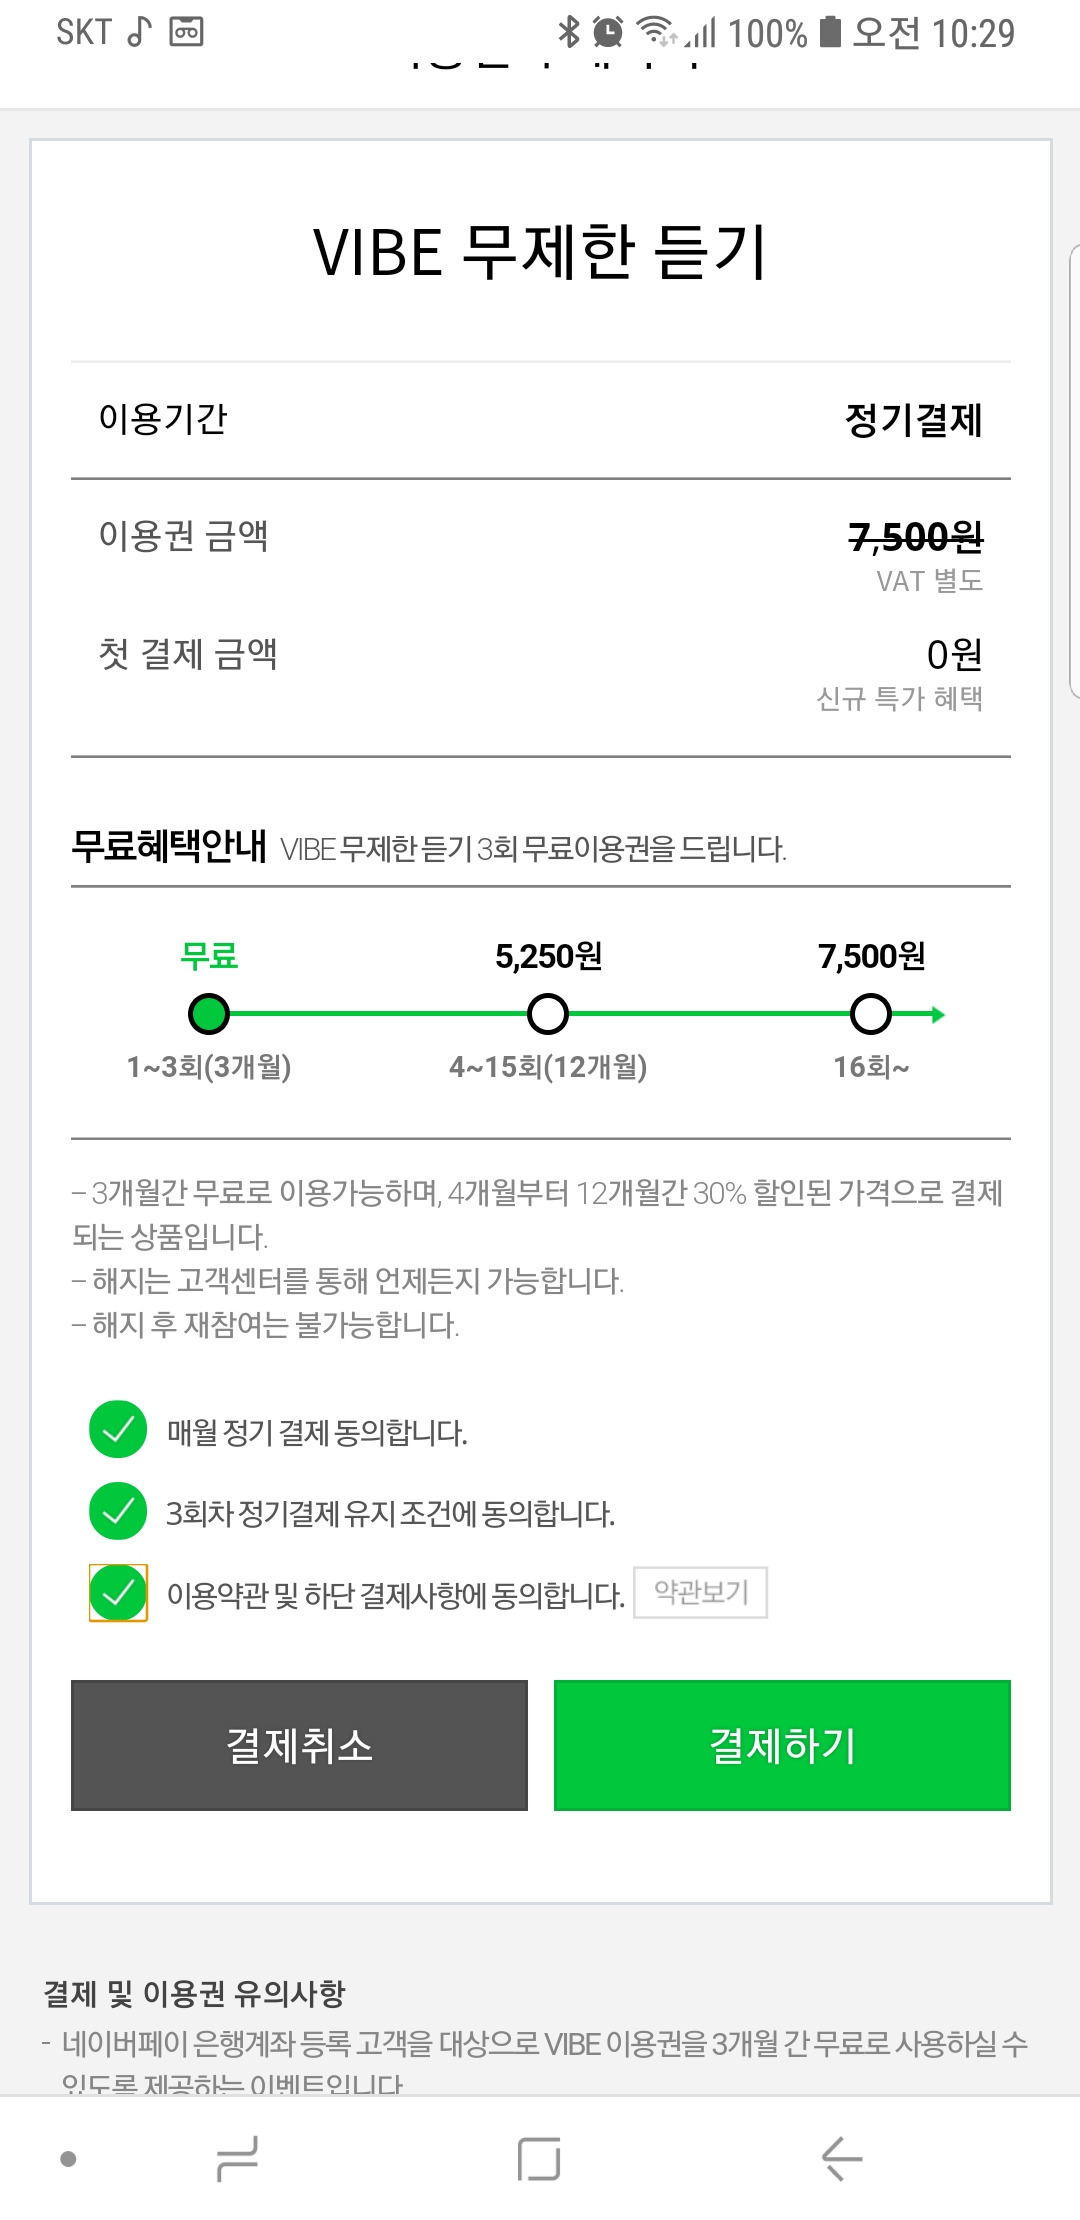Select the 7,500원 timeline circle

point(871,1014)
